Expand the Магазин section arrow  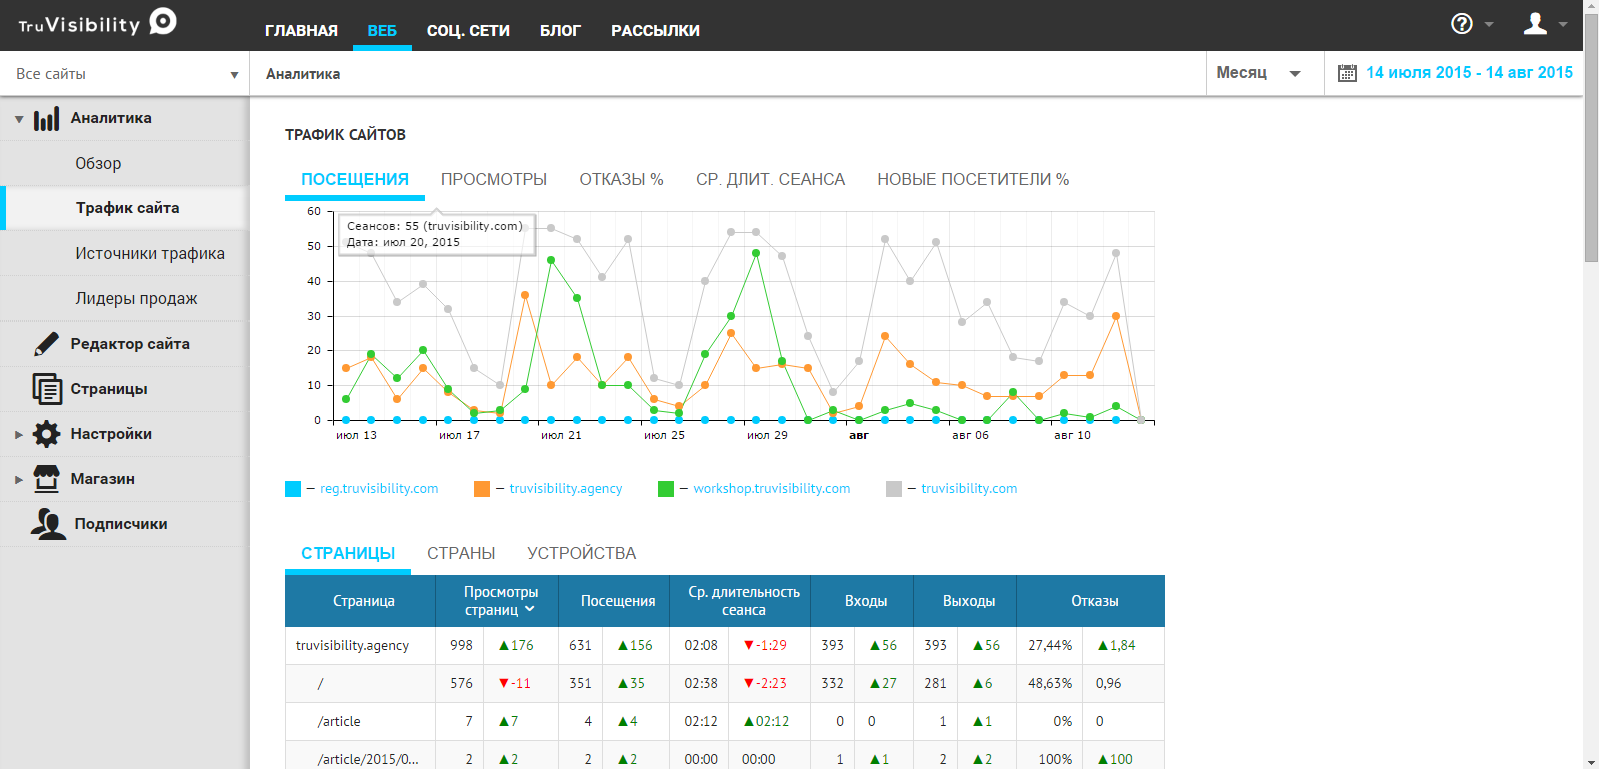point(19,479)
